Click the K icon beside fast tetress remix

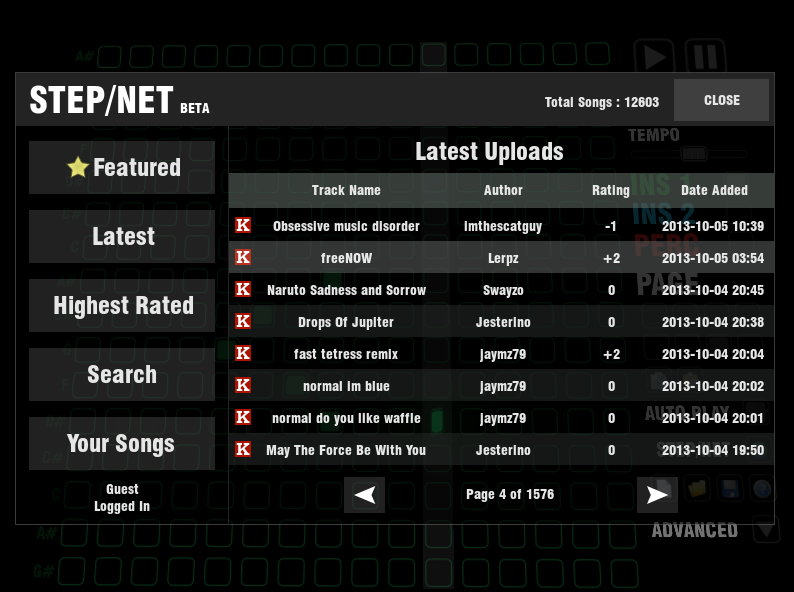(x=243, y=353)
